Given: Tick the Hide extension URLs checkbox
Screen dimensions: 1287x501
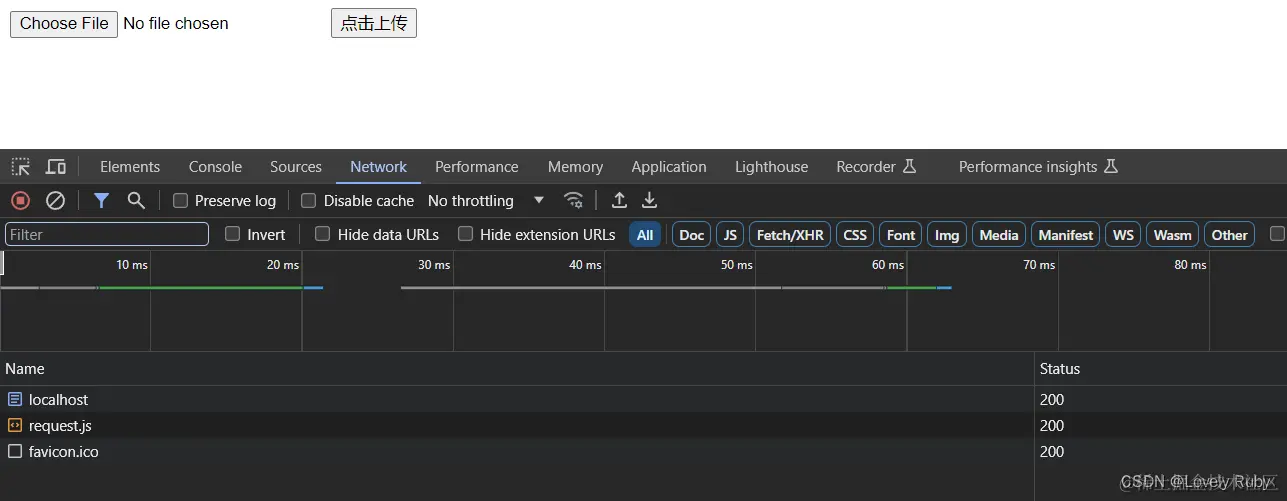Looking at the screenshot, I should point(465,234).
